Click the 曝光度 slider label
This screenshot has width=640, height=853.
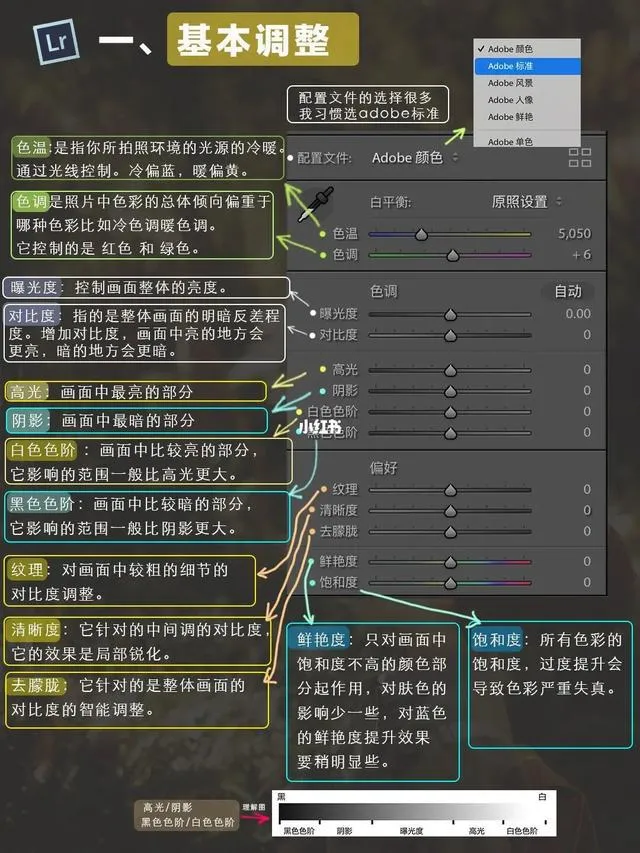[338, 314]
